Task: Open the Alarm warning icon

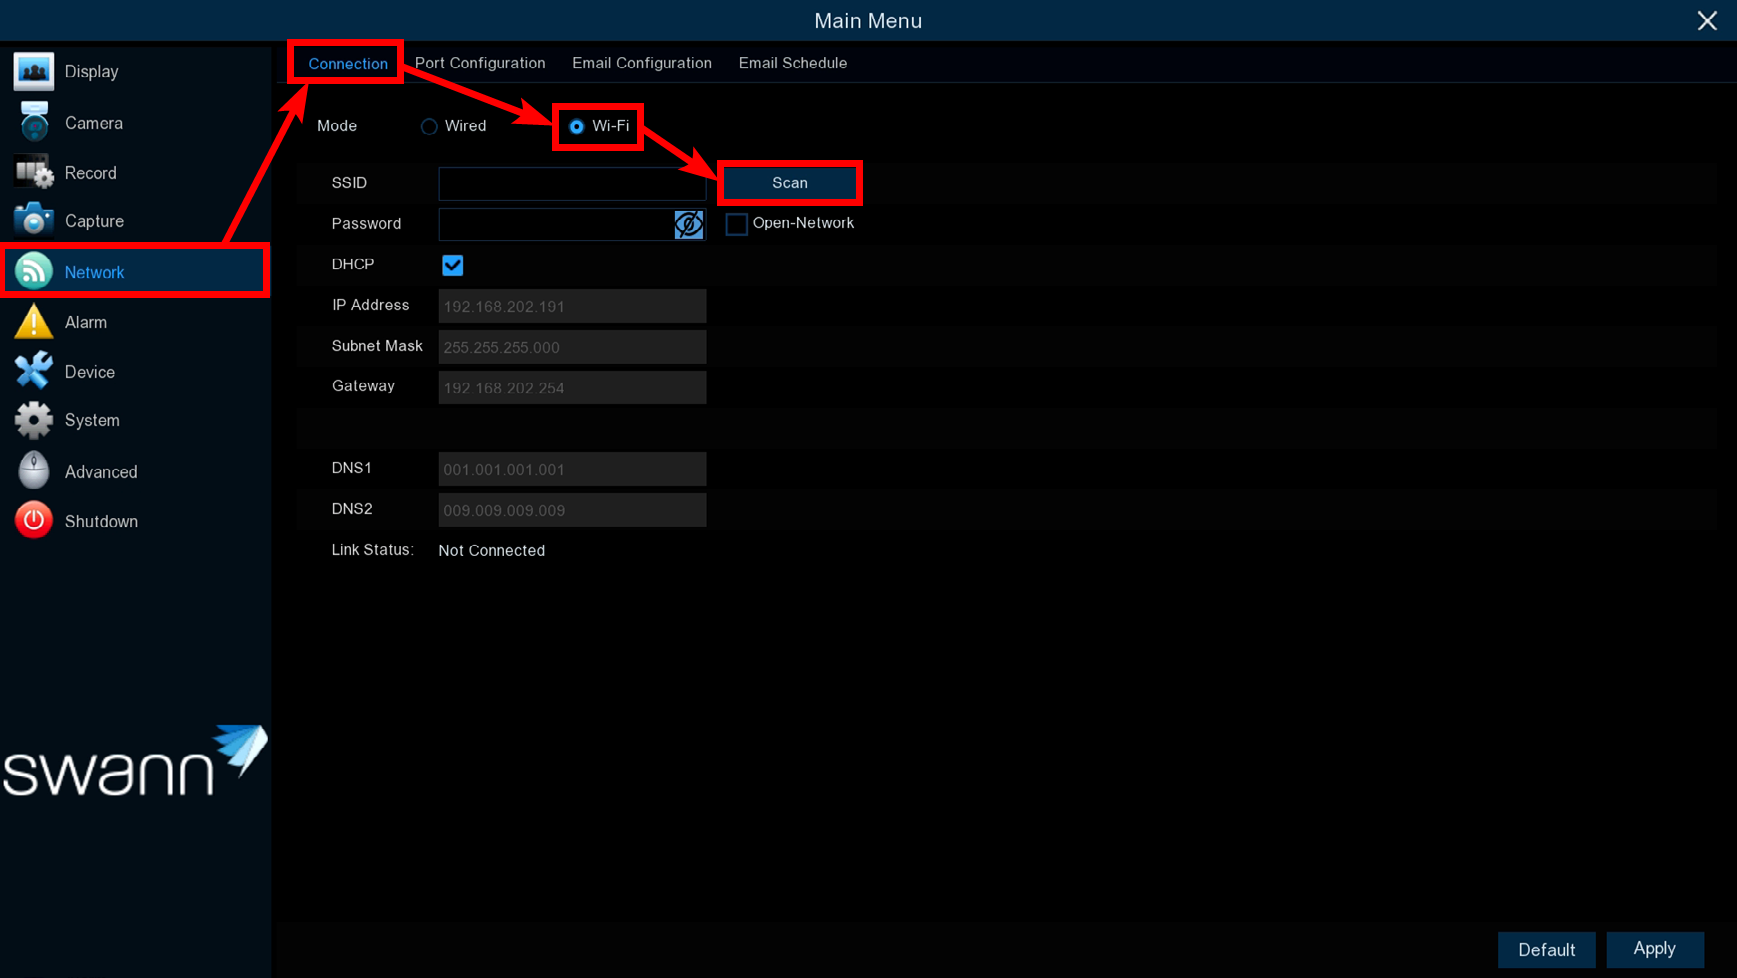Action: (x=33, y=322)
